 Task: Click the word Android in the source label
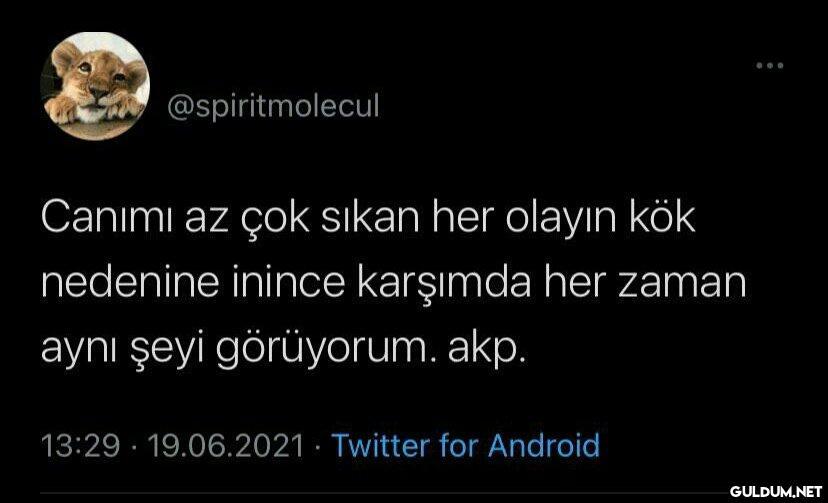[x=544, y=445]
